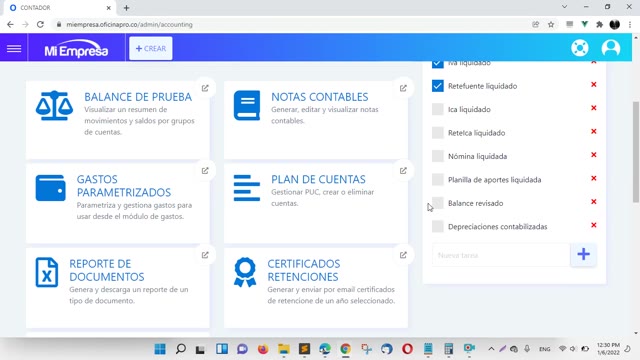
Task: Open Firefox from taskbar
Action: pyautogui.click(x=263, y=349)
